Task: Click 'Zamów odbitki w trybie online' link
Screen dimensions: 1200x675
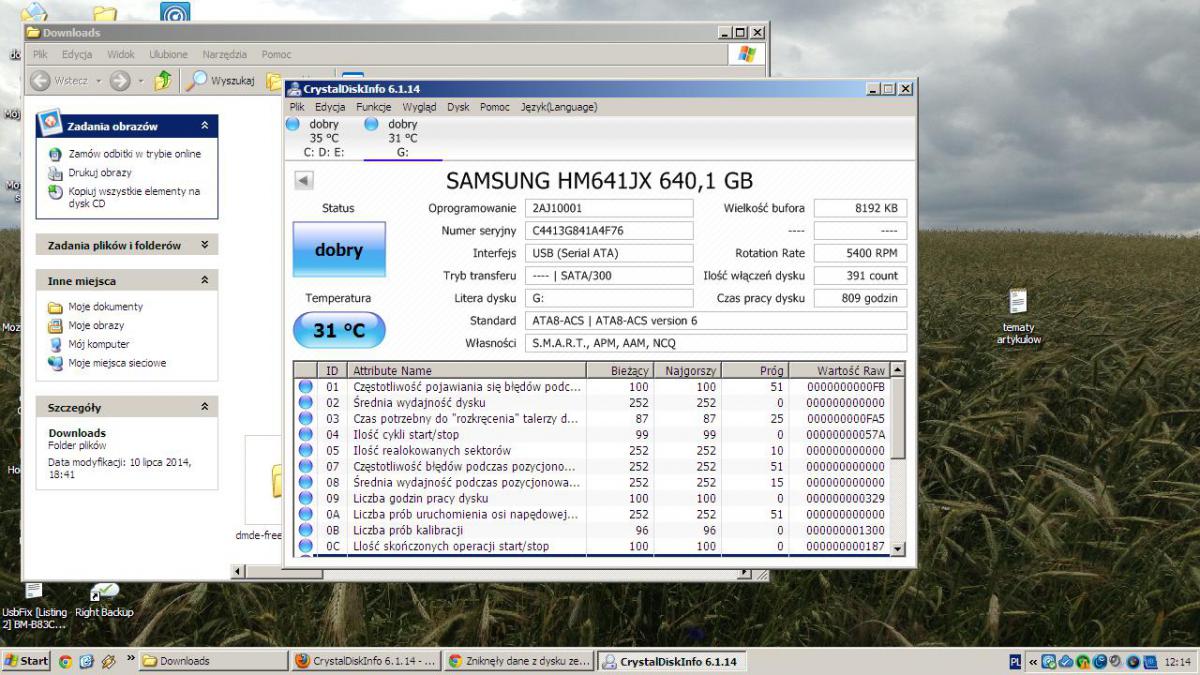Action: [135, 154]
